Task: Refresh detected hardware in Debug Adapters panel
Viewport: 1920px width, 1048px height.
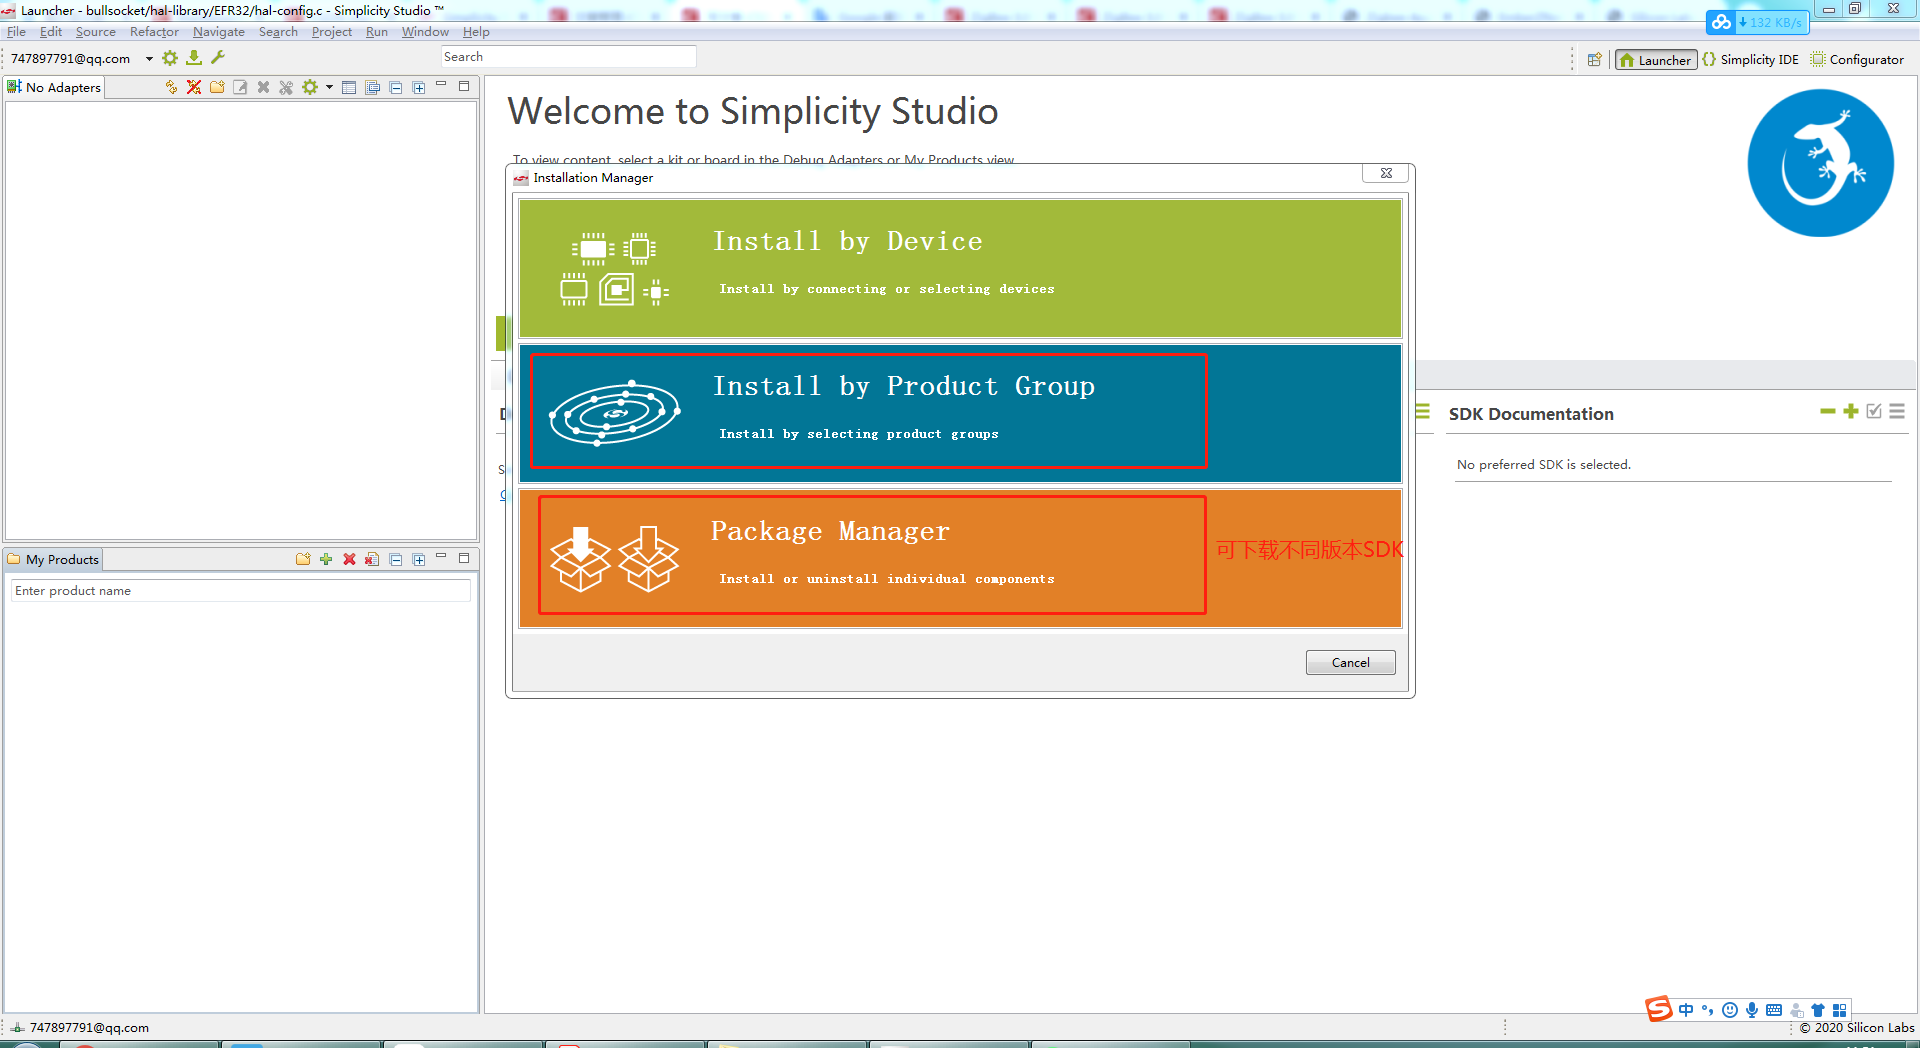Action: 171,87
